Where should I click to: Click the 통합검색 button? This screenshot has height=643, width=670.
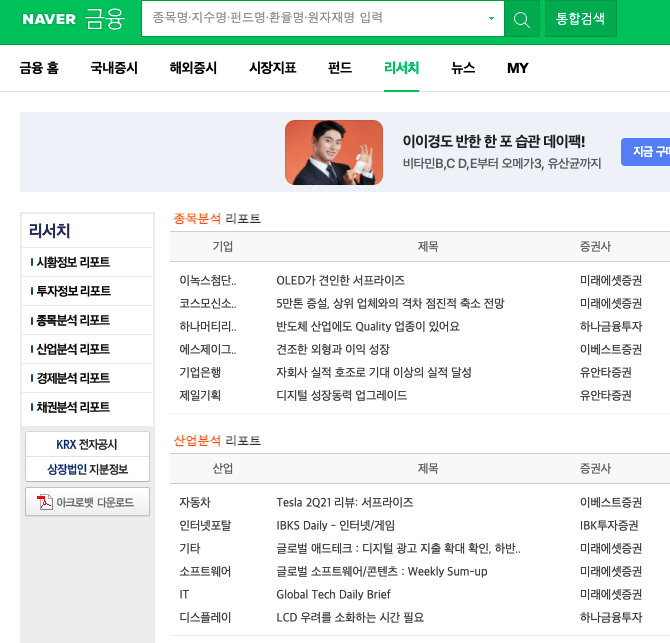point(581,18)
